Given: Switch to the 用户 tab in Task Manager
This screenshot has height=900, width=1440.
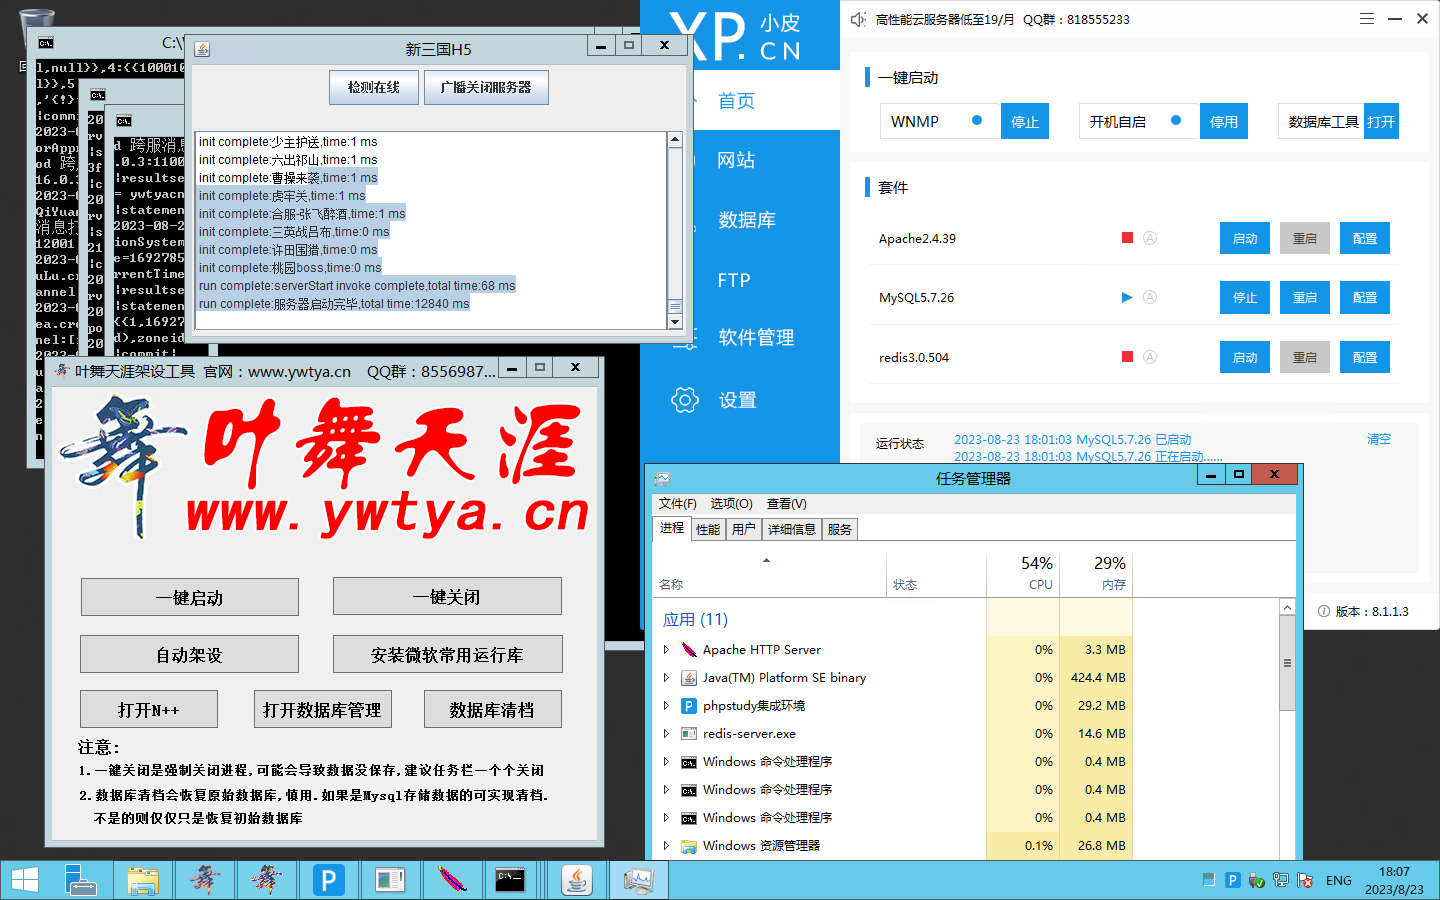Looking at the screenshot, I should (743, 529).
